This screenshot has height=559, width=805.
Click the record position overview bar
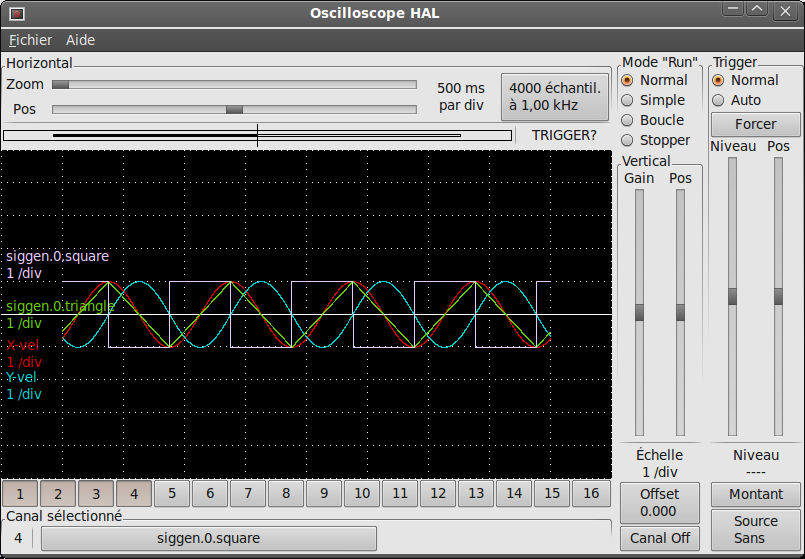(258, 136)
